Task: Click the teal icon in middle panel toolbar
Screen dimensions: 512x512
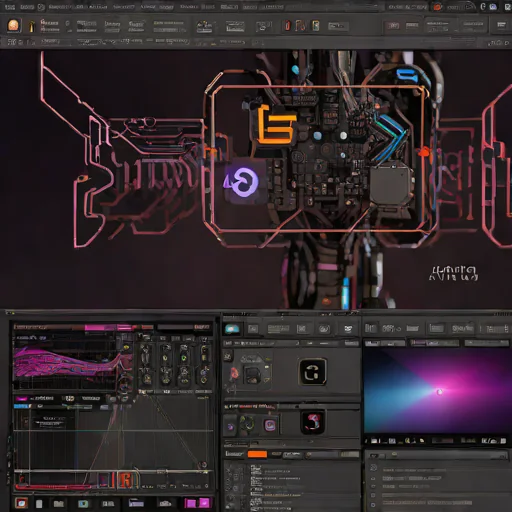Action: tap(232, 329)
